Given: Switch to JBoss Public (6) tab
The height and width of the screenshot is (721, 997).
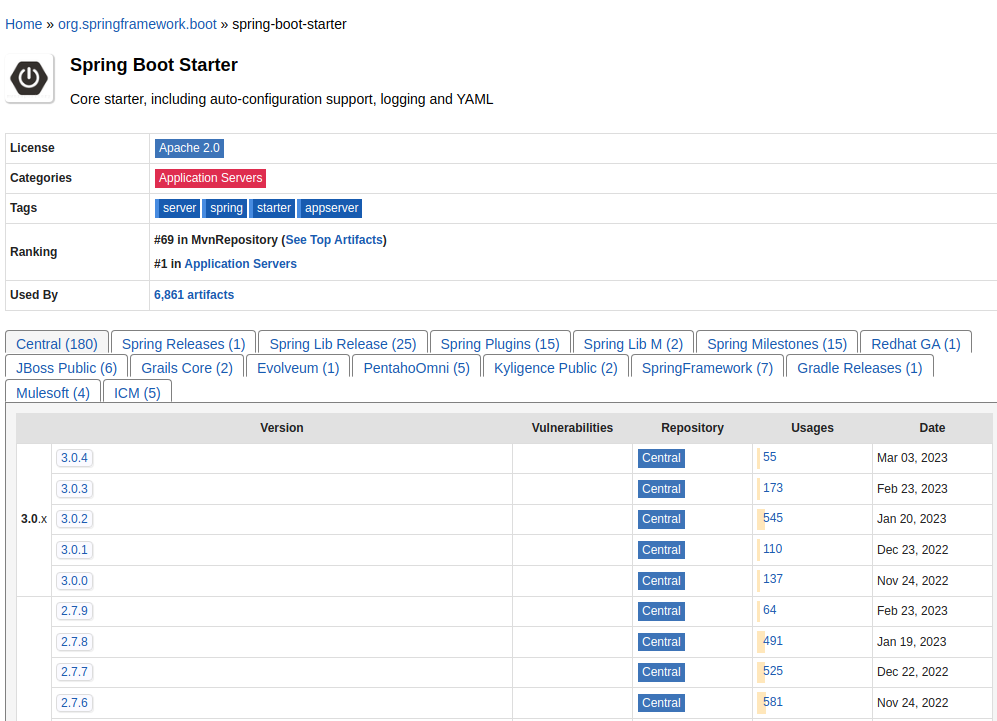Looking at the screenshot, I should (67, 368).
